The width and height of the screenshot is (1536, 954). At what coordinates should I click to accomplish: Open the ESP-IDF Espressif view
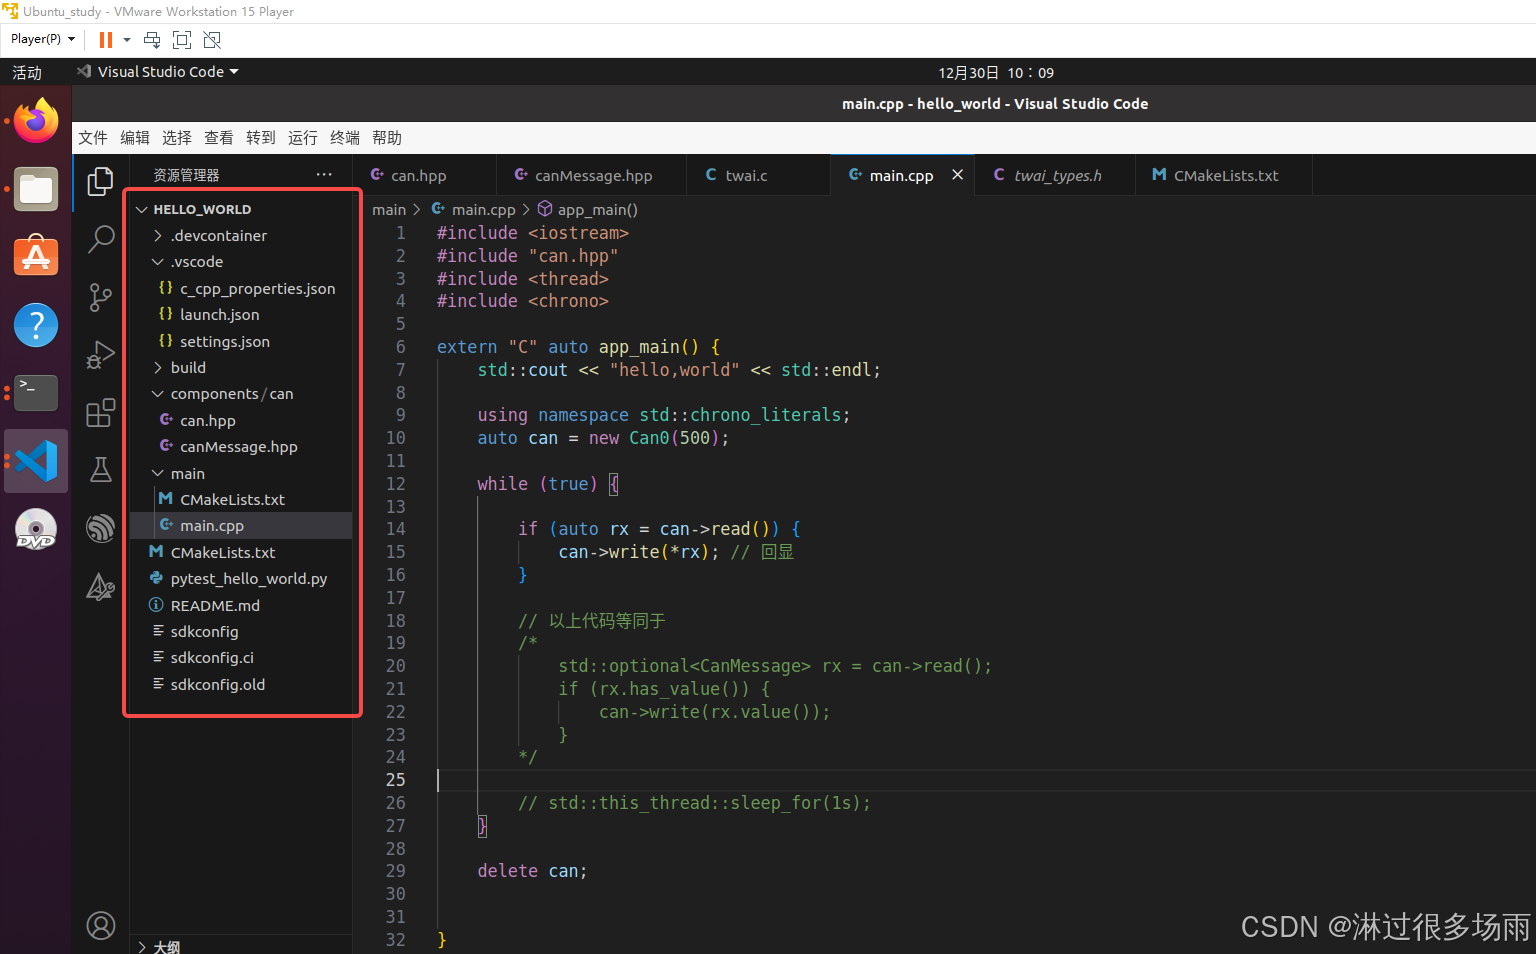tap(101, 528)
